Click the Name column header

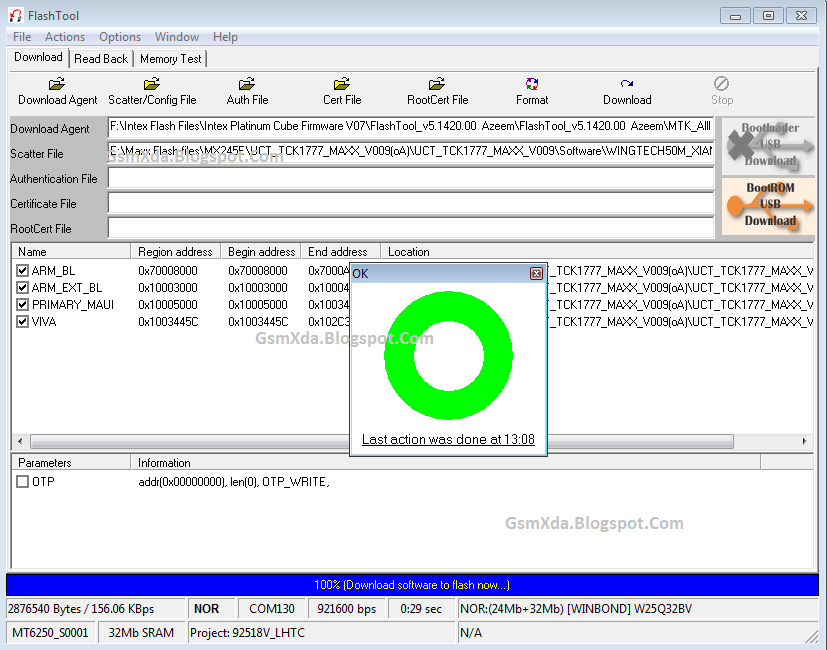pos(71,252)
